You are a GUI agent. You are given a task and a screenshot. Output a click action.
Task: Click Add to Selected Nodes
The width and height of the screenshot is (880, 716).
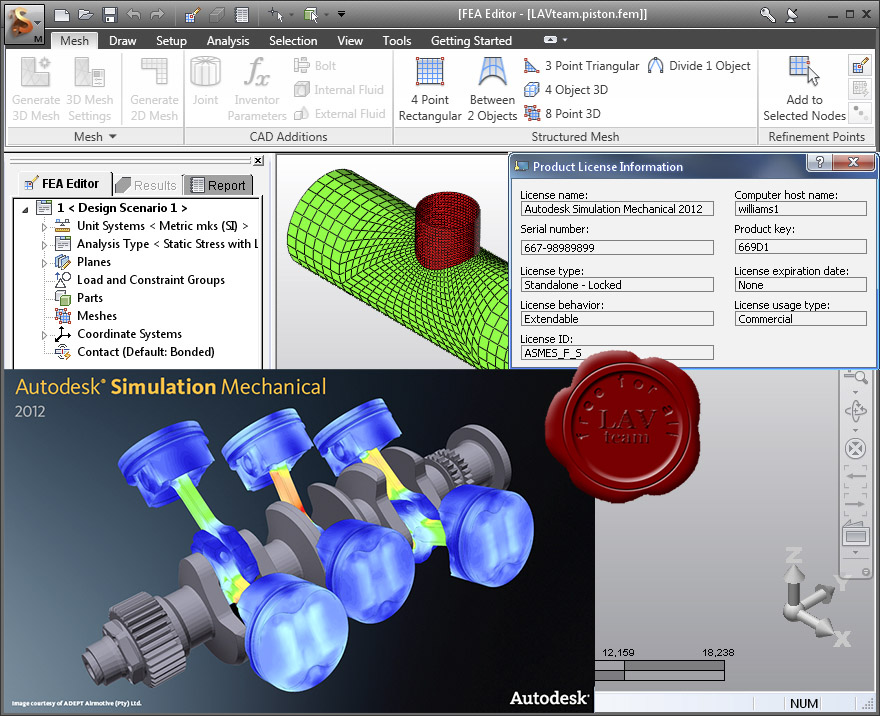coord(804,89)
